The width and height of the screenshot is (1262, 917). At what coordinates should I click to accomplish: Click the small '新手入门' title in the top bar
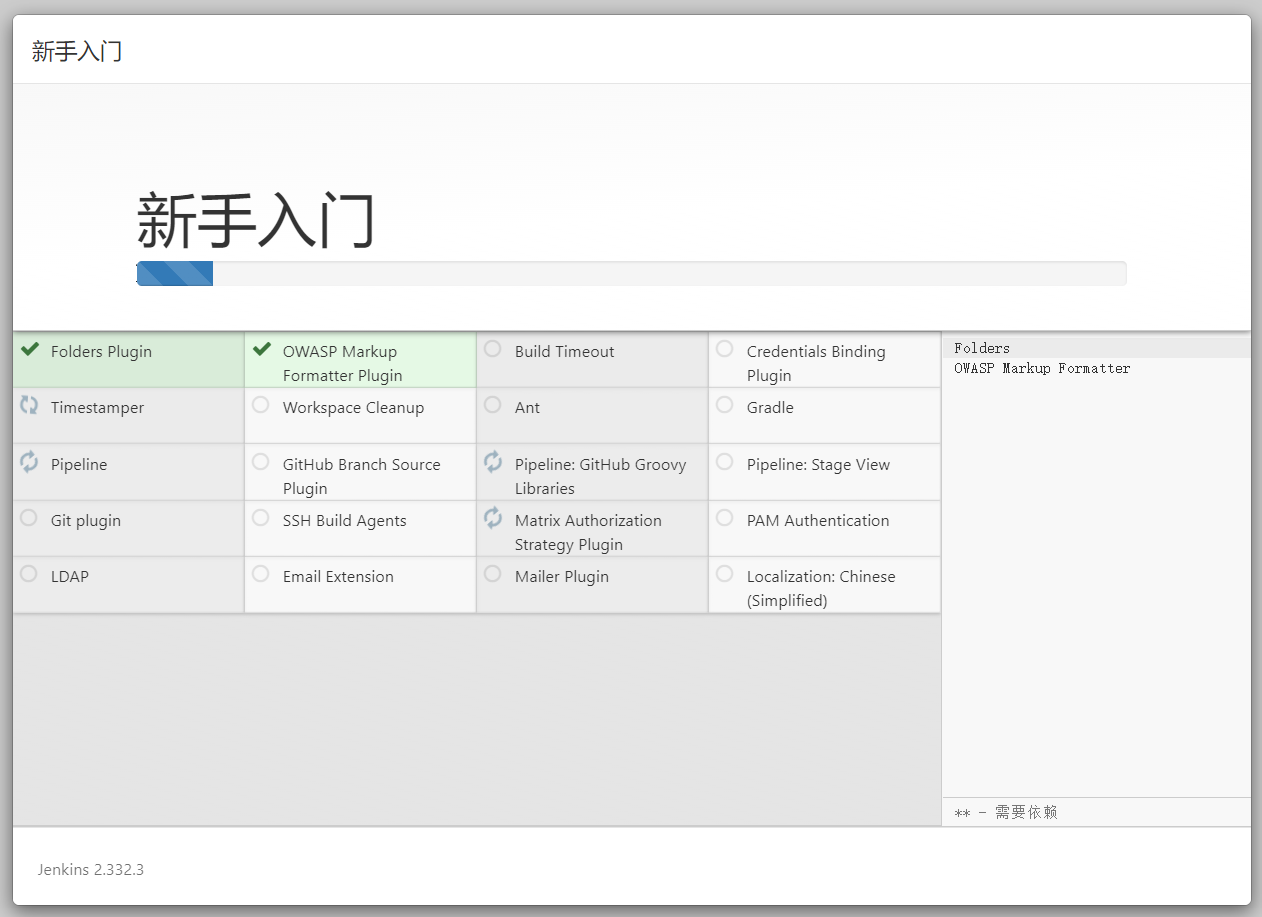(x=77, y=51)
